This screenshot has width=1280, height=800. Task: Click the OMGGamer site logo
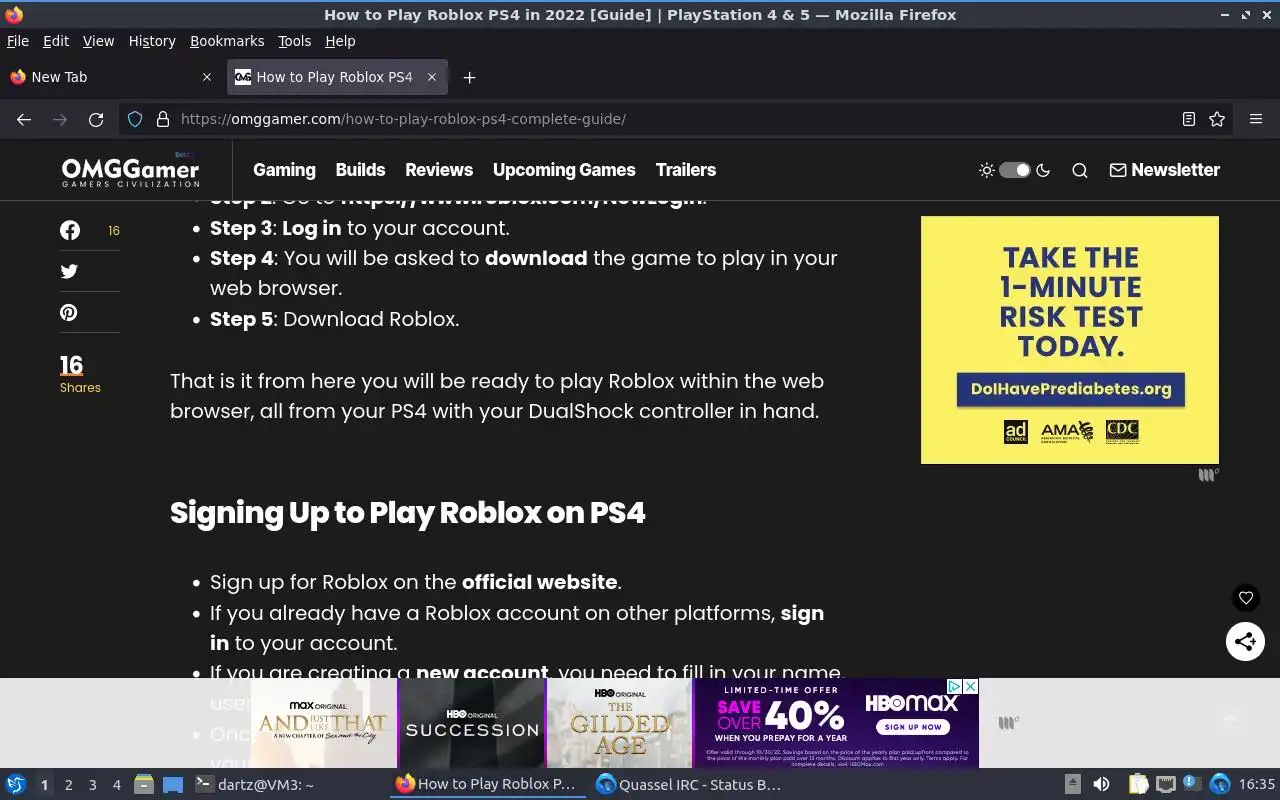point(130,171)
